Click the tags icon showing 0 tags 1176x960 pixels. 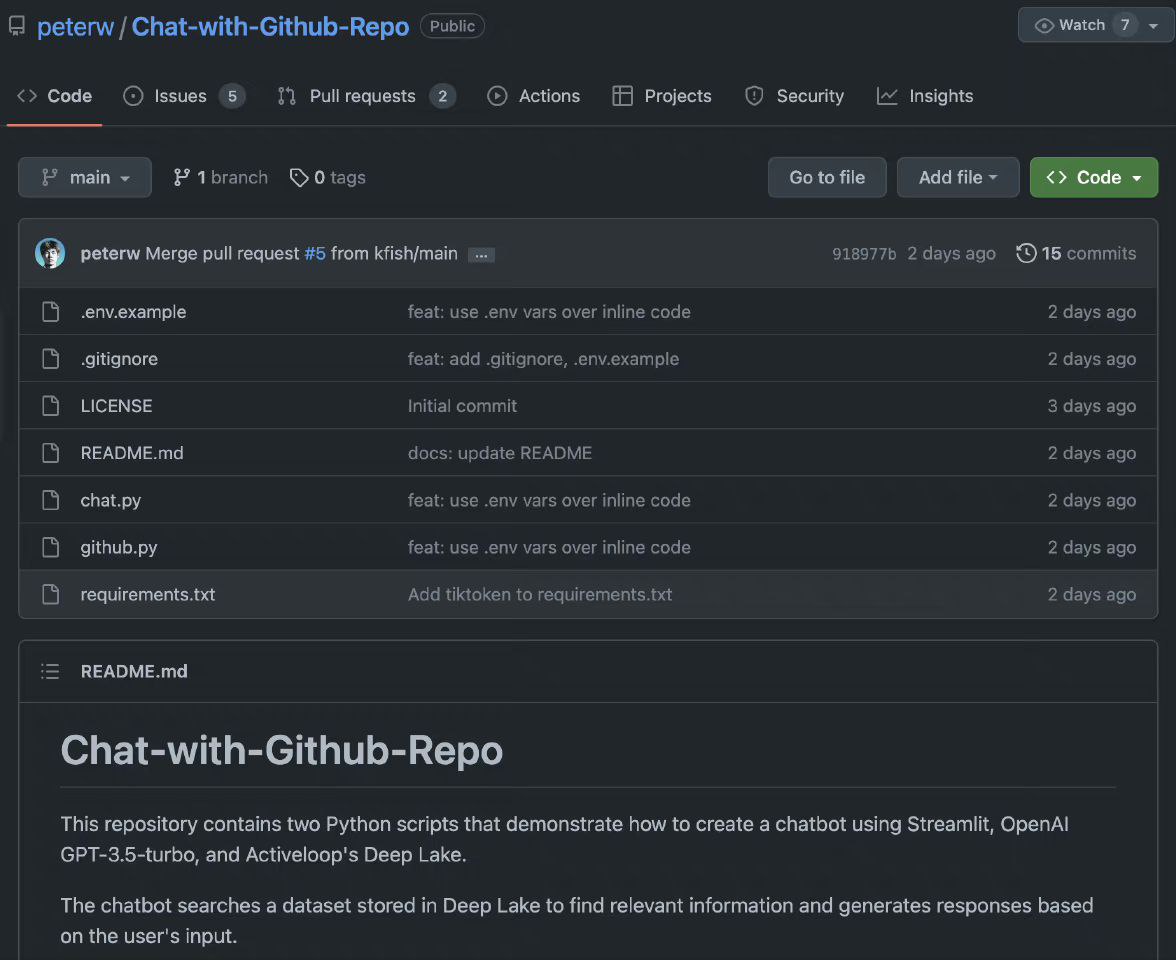pos(299,177)
